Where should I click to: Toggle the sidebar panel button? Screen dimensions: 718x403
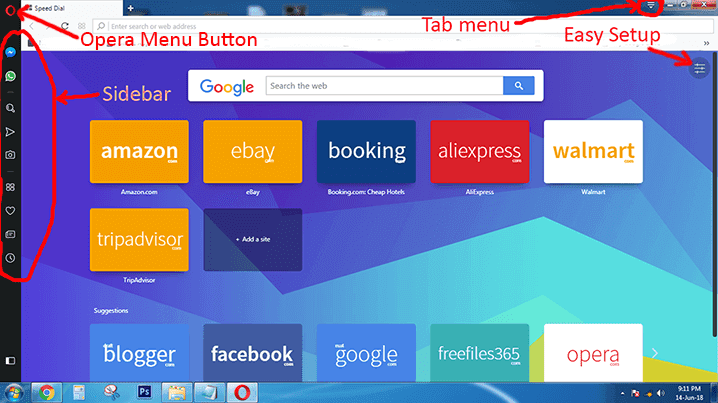[x=10, y=361]
